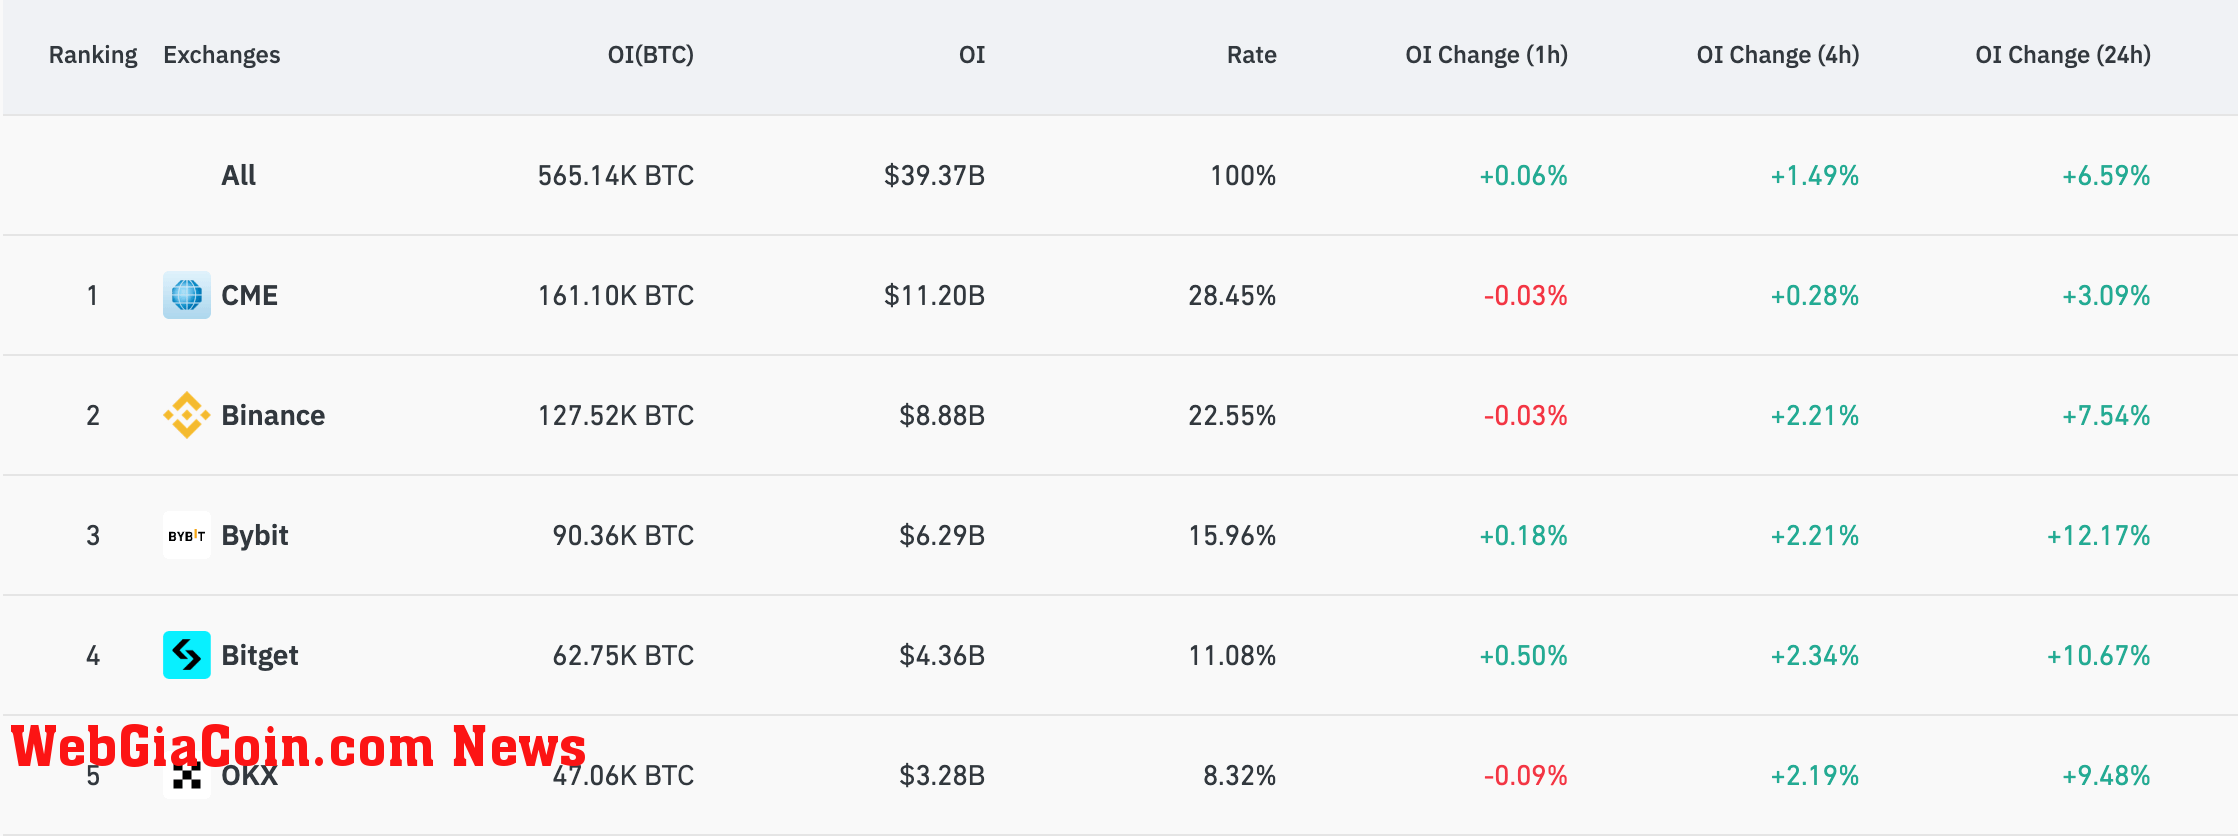This screenshot has height=836, width=2238.
Task: Select Bitget's 62.75K BTC value
Action: [x=623, y=655]
